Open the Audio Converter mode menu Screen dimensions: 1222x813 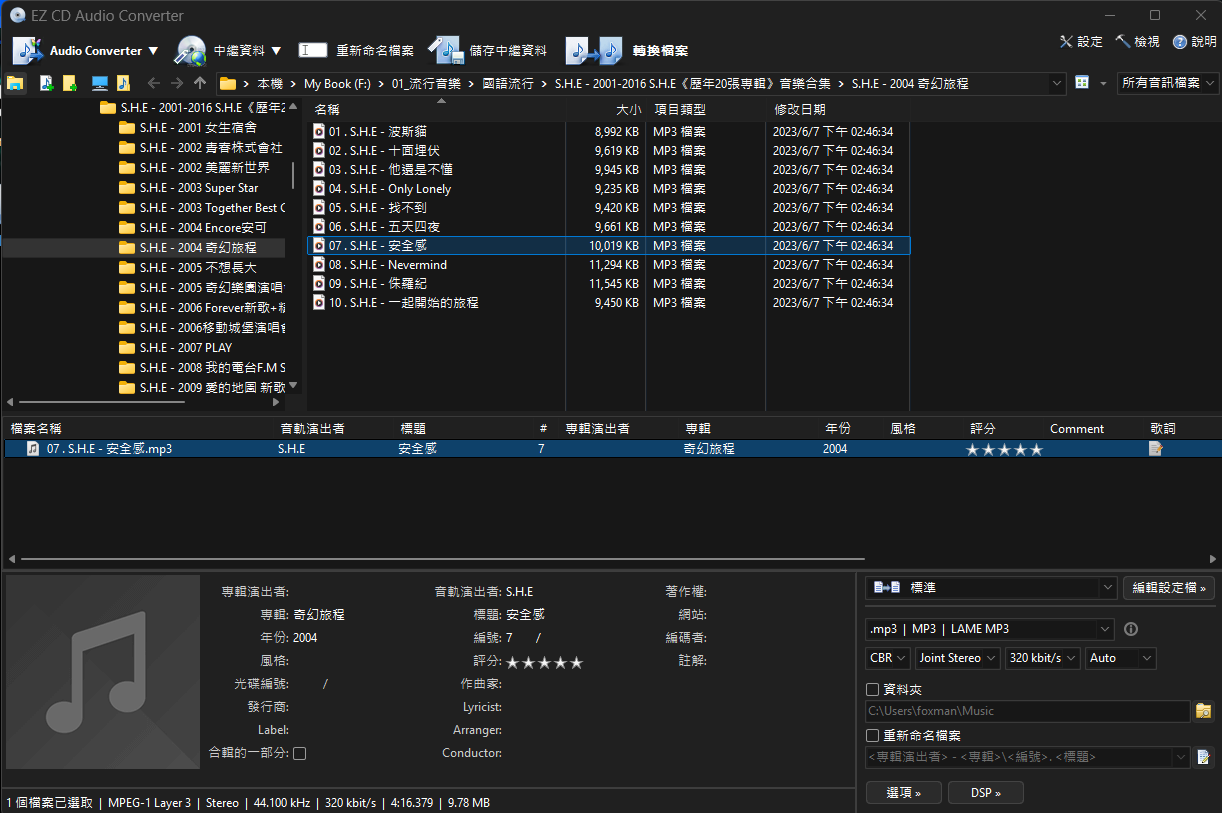[88, 50]
